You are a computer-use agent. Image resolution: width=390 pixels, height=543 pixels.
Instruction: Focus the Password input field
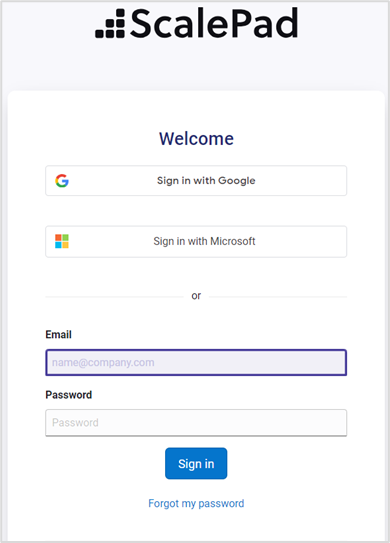click(196, 423)
